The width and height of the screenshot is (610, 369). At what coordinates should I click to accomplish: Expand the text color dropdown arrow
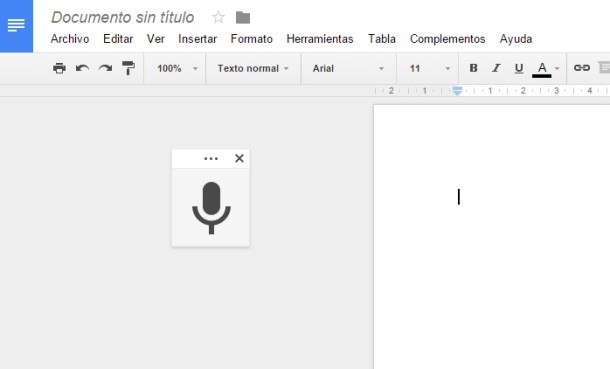(x=557, y=68)
